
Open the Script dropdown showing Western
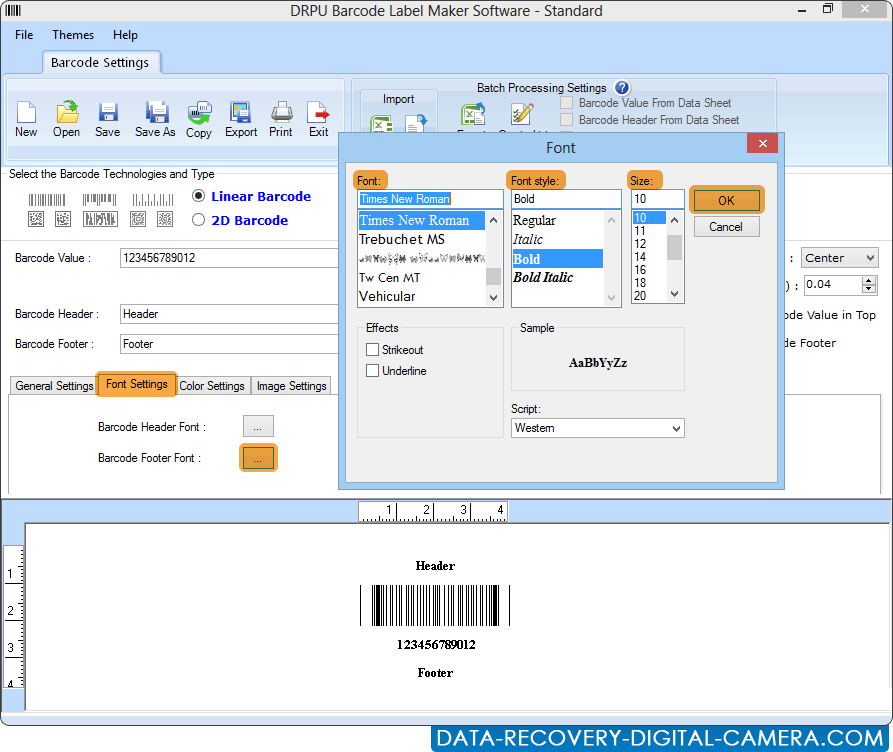tap(596, 427)
